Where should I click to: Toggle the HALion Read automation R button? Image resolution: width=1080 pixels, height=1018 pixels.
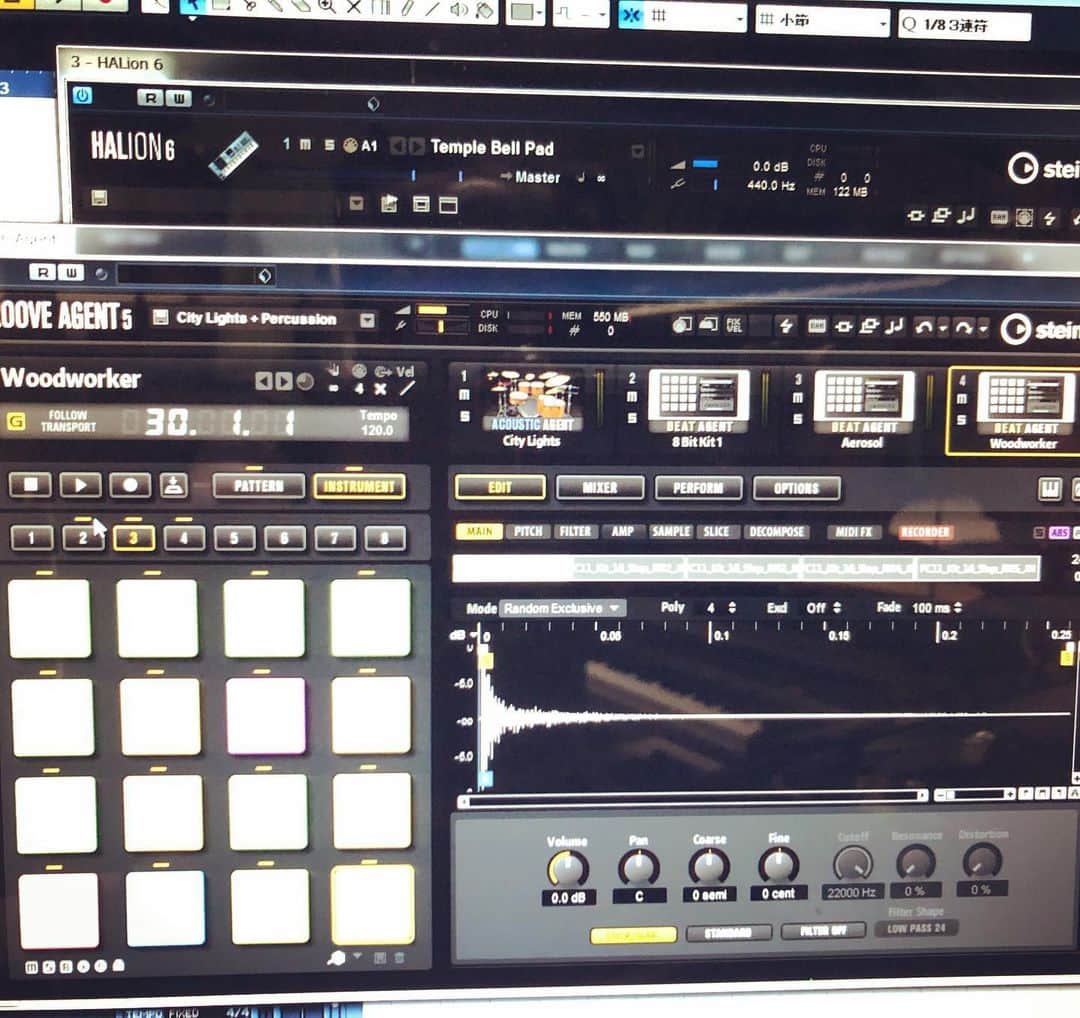point(150,98)
